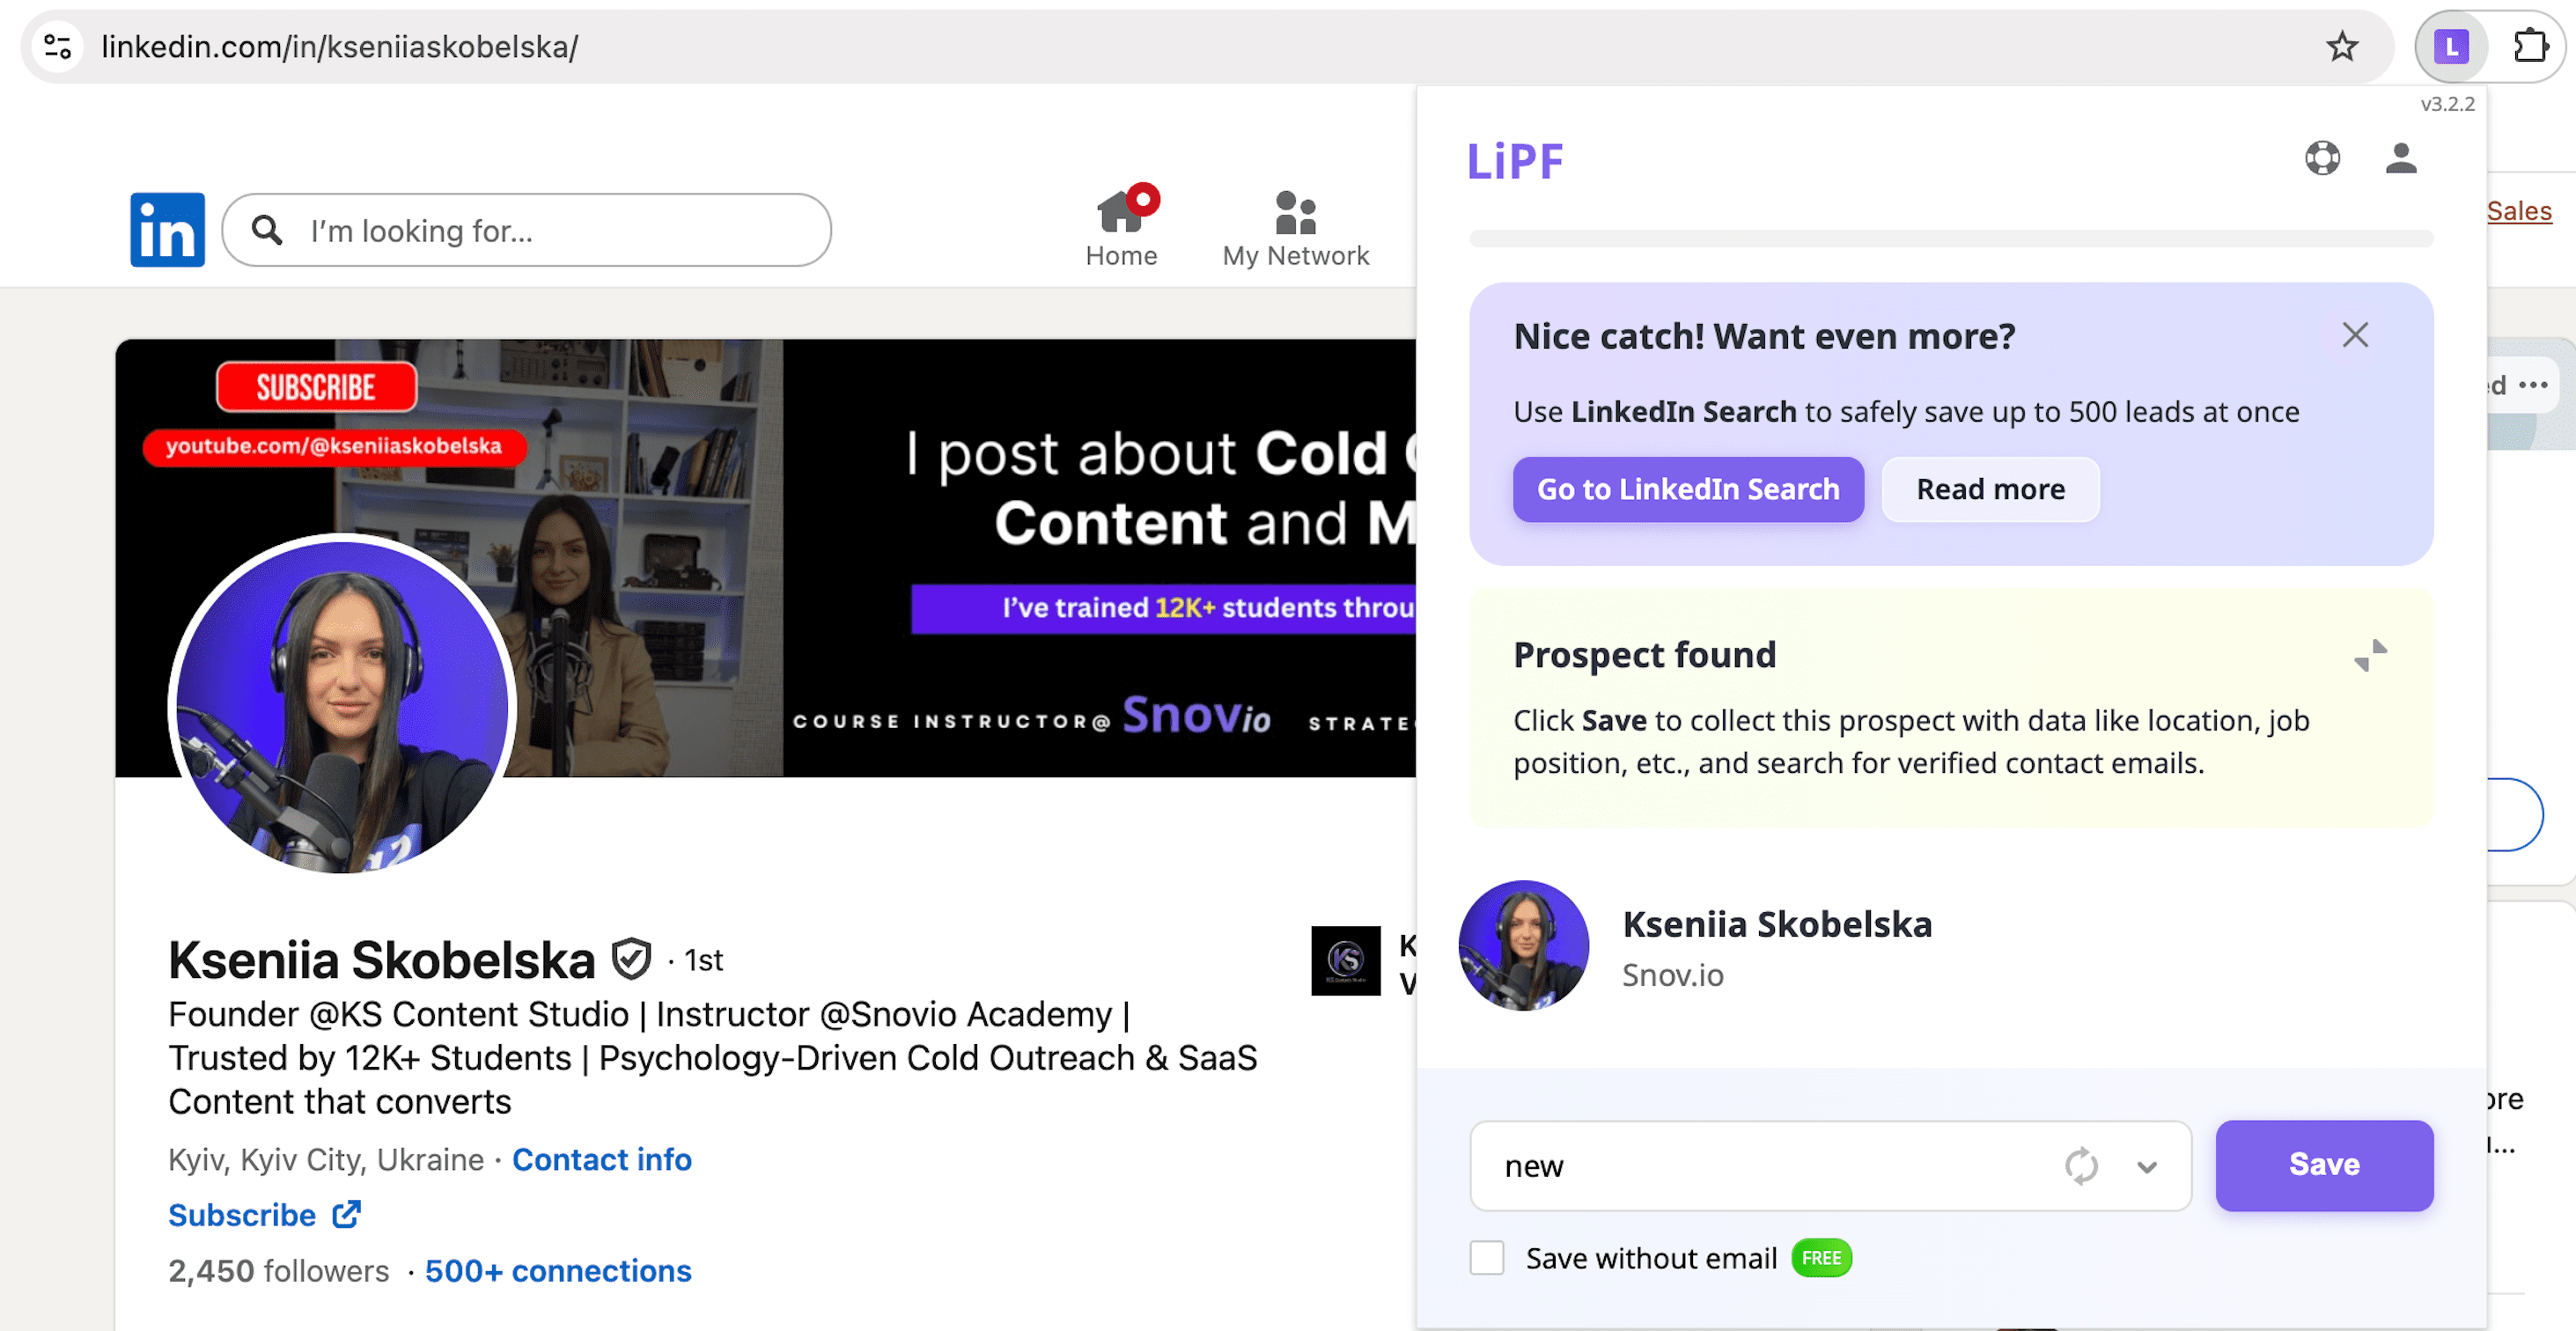Click the LinkedIn logo
The width and height of the screenshot is (2576, 1331).
pyautogui.click(x=167, y=230)
